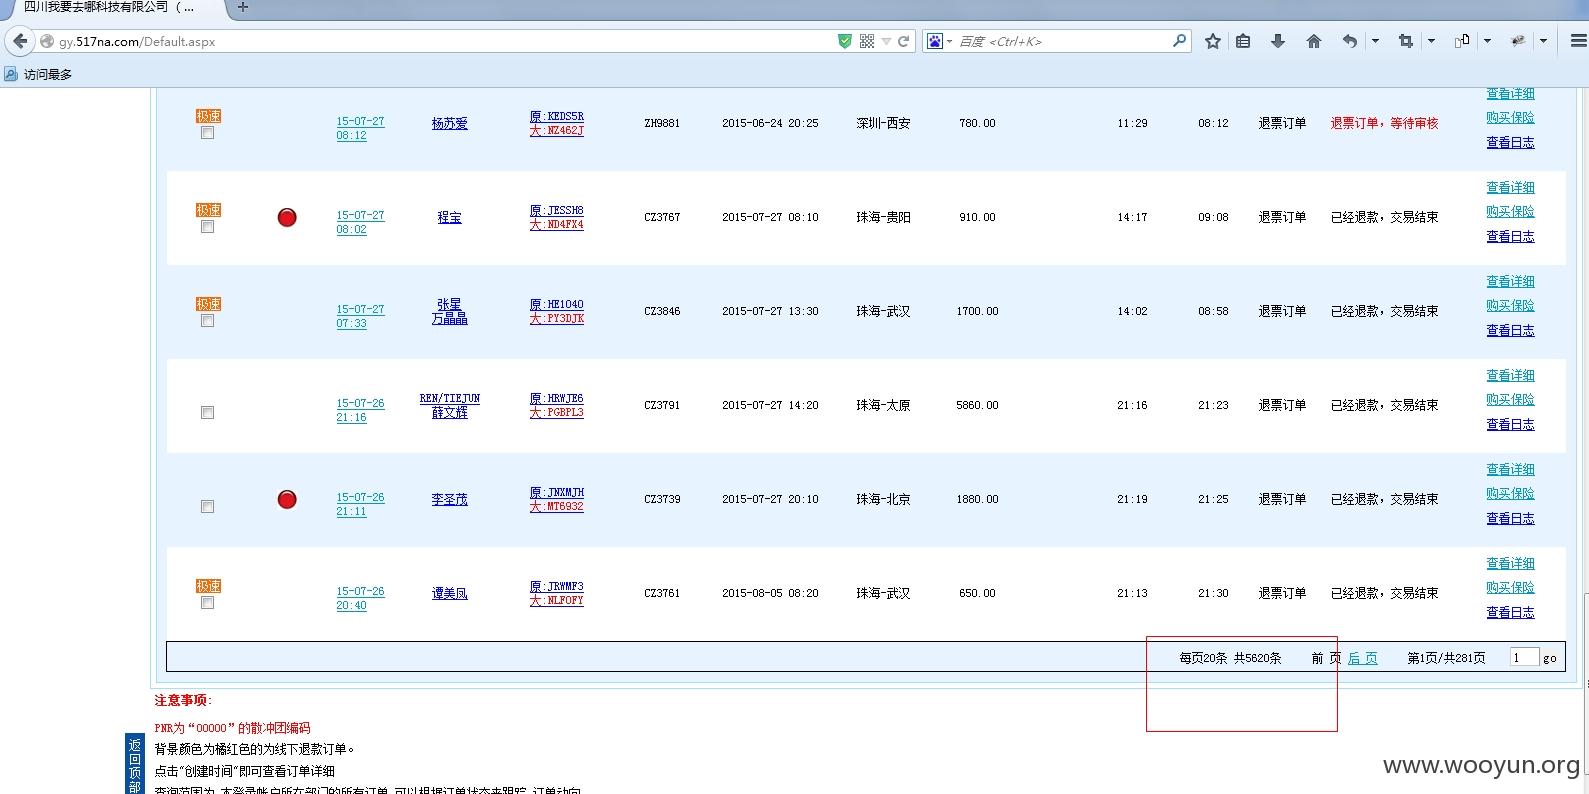Click amount 5860.00

click(977, 405)
